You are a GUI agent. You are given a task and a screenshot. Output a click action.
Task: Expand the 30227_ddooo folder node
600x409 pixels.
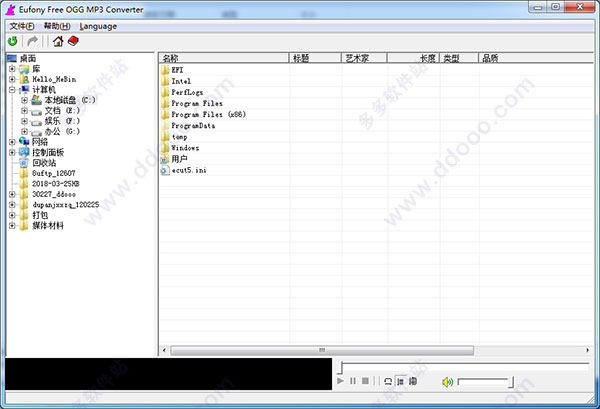(x=12, y=194)
